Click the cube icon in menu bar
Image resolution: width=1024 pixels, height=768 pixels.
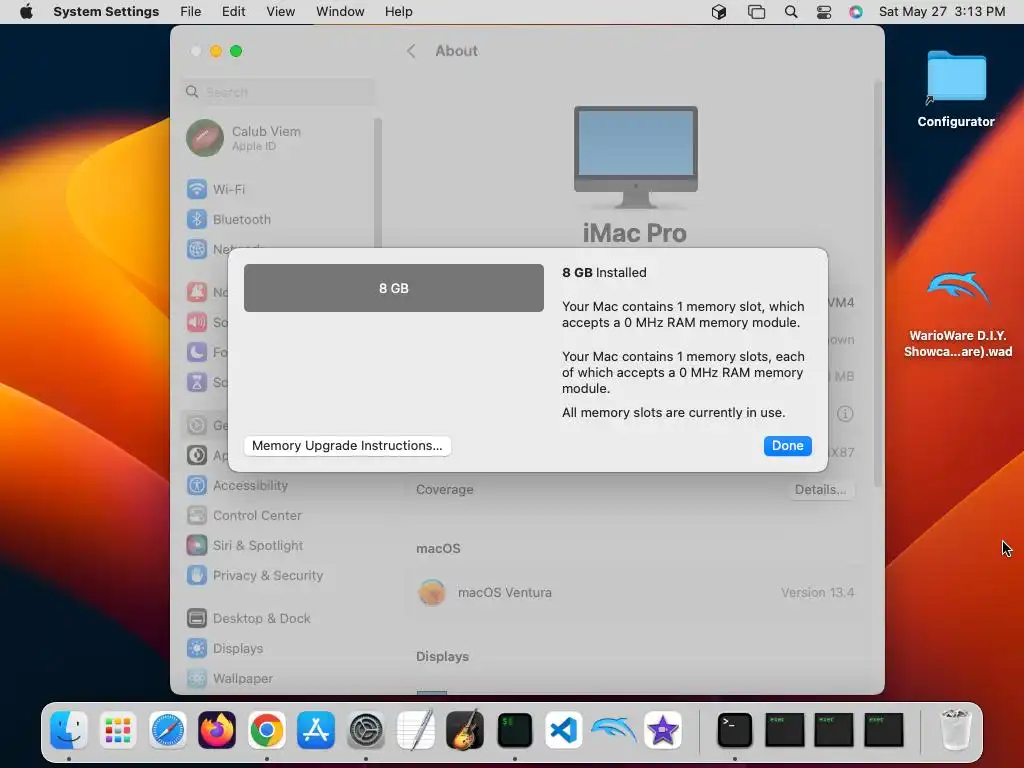(719, 12)
